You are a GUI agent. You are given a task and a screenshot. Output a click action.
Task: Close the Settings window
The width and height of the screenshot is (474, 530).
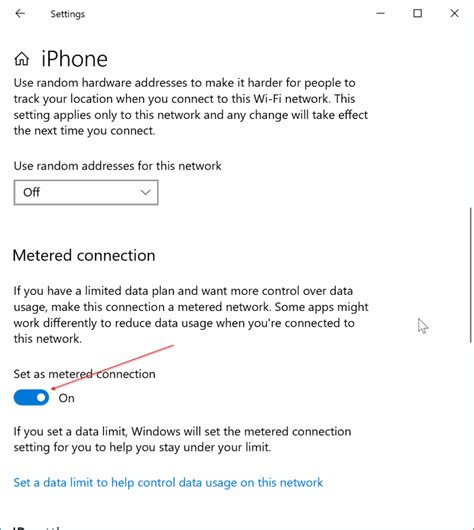tap(454, 14)
